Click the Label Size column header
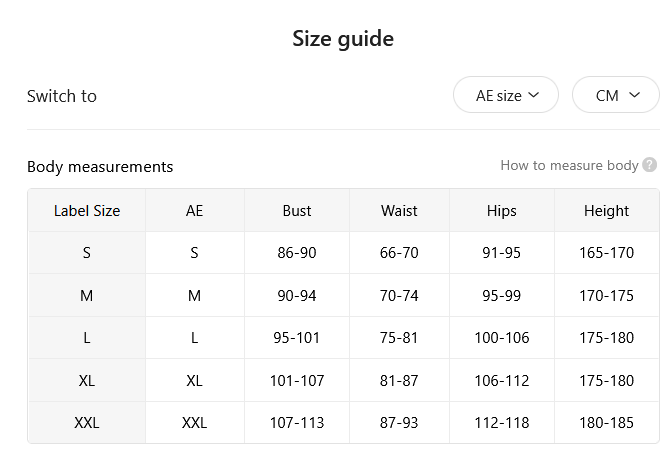 [x=87, y=211]
